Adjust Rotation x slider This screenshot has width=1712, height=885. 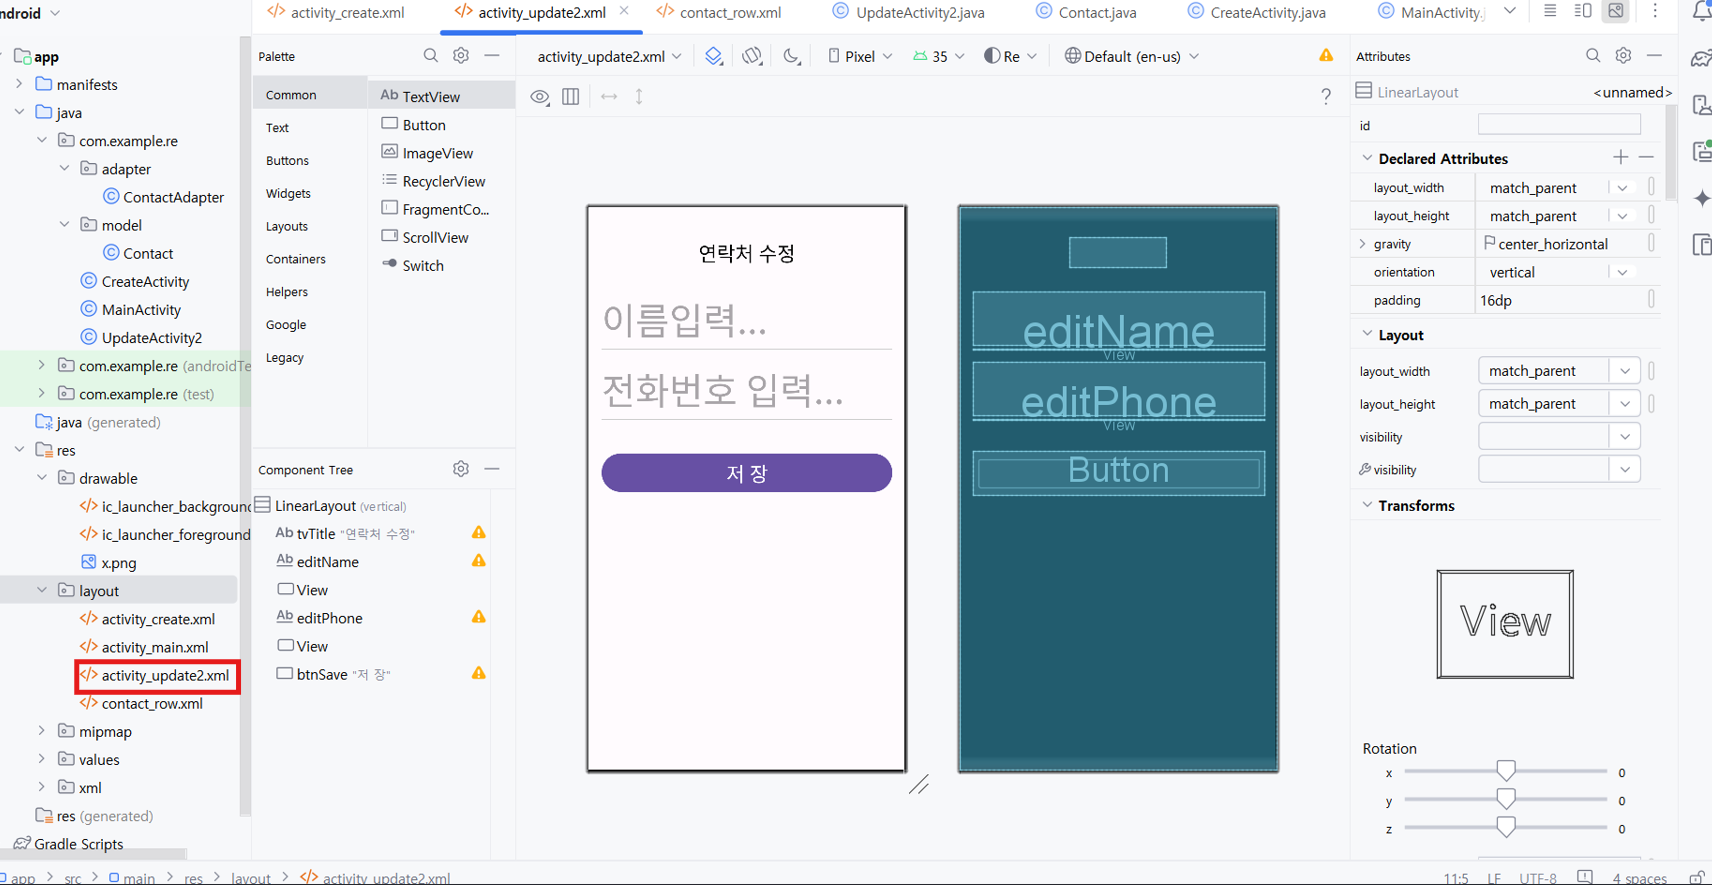[x=1506, y=771]
